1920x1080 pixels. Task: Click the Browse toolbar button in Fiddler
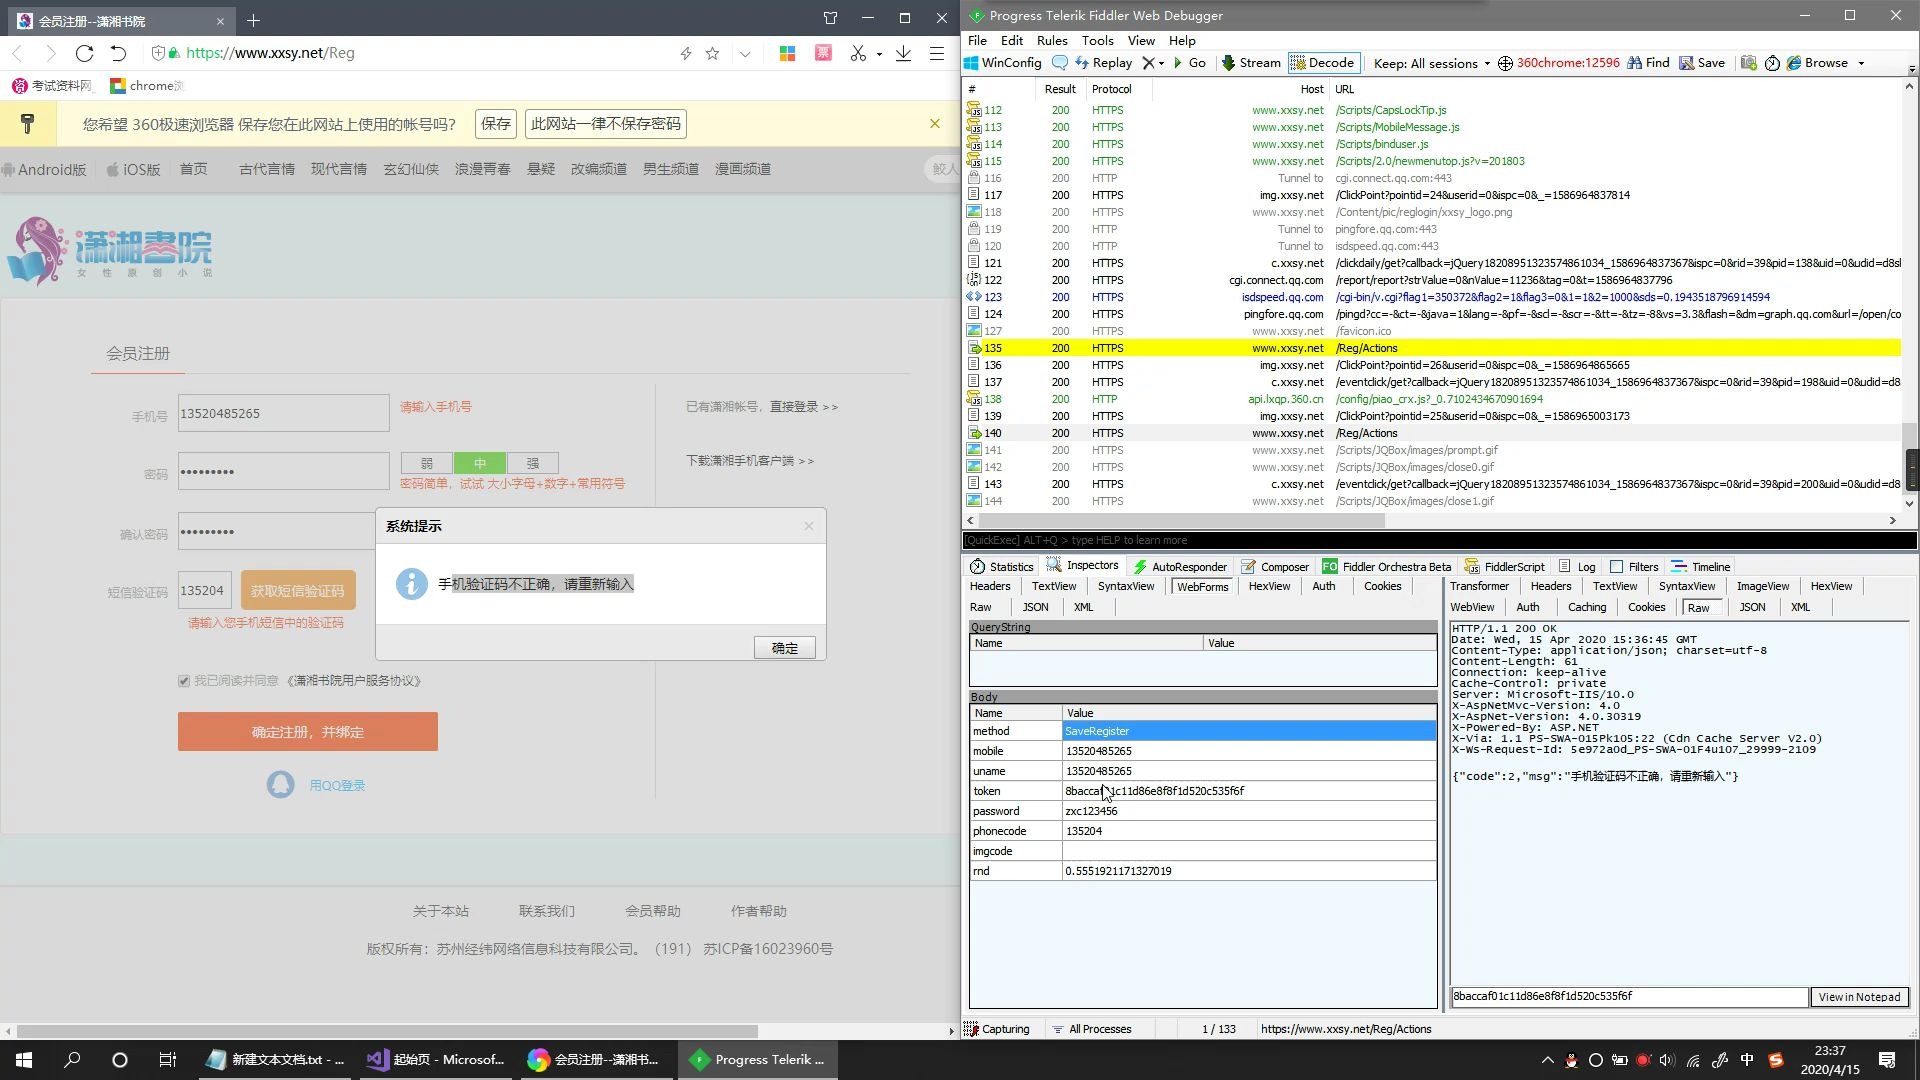tap(1817, 62)
